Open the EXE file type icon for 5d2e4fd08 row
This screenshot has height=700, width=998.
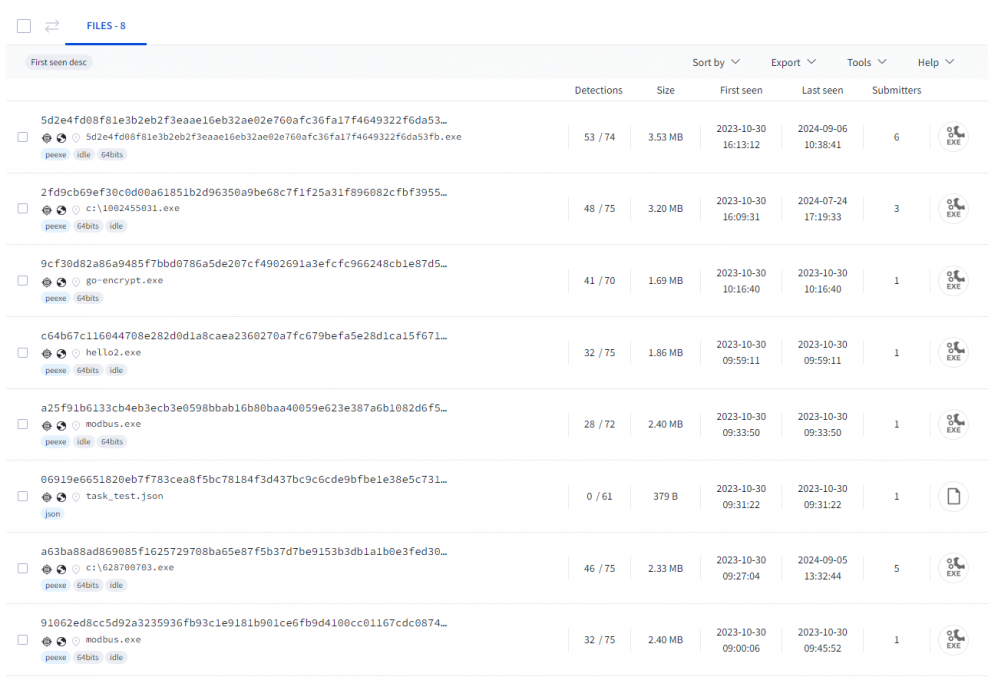click(954, 136)
